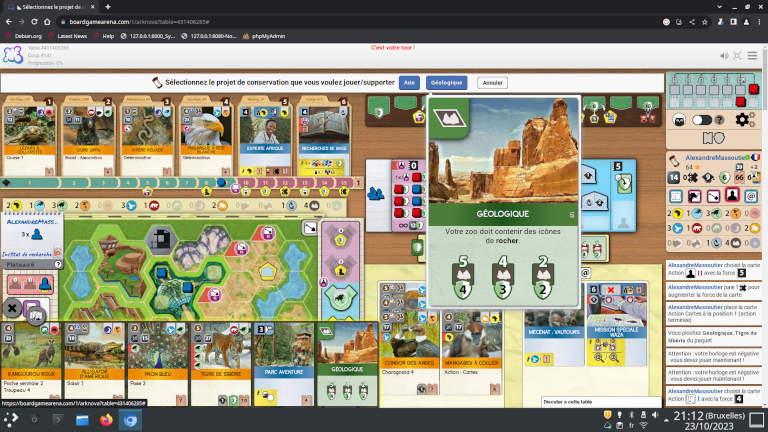Bookmark this page with star icon
The image size is (768, 432).
click(704, 22)
